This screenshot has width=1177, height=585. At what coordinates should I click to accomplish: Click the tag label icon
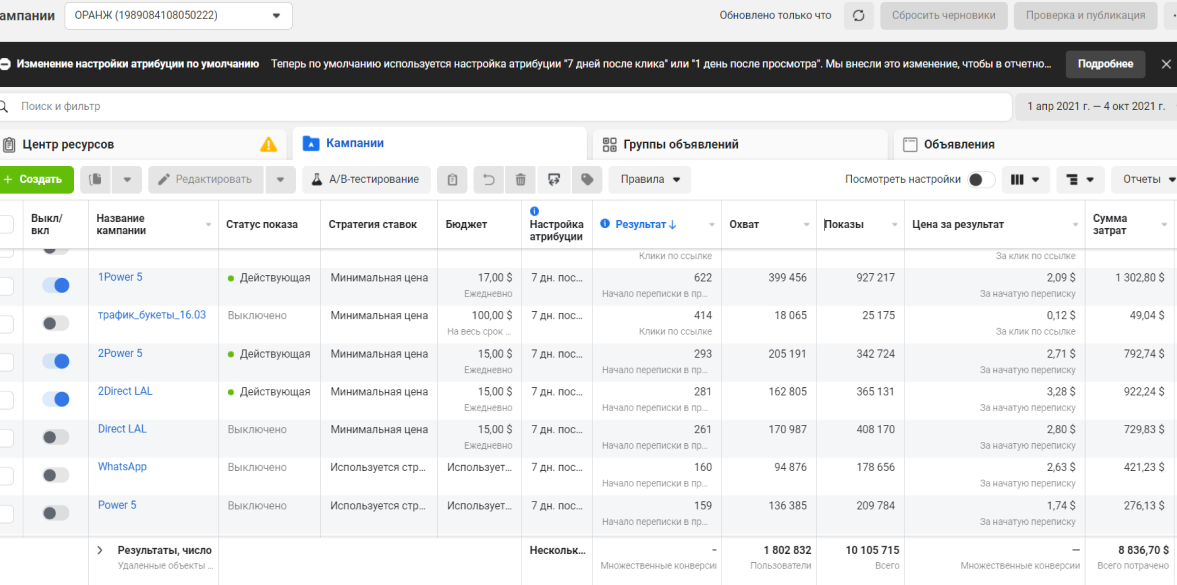[587, 179]
